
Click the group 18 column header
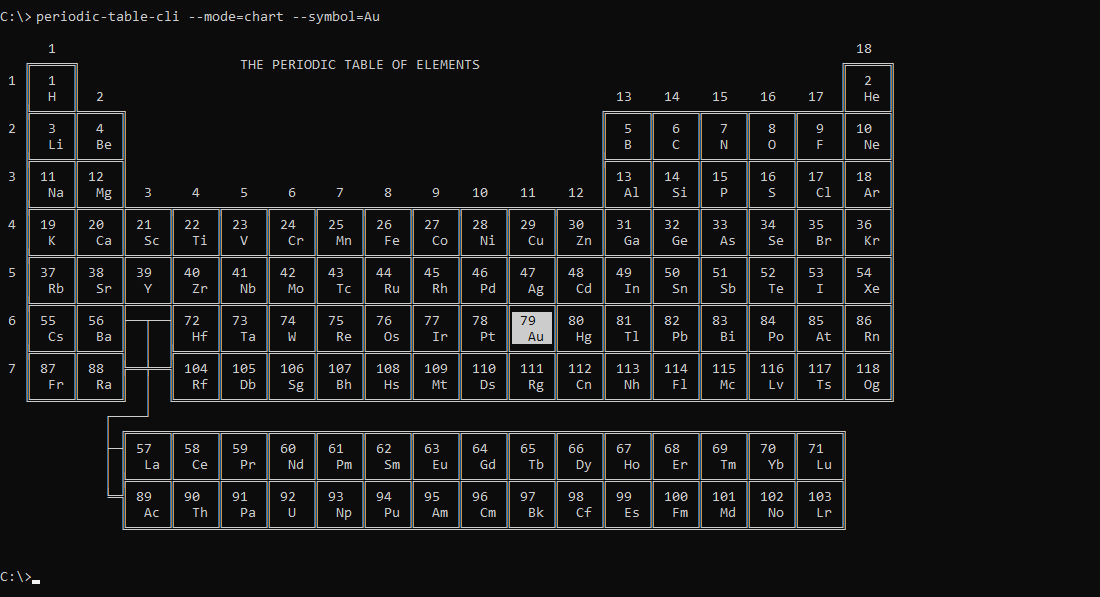coord(864,48)
